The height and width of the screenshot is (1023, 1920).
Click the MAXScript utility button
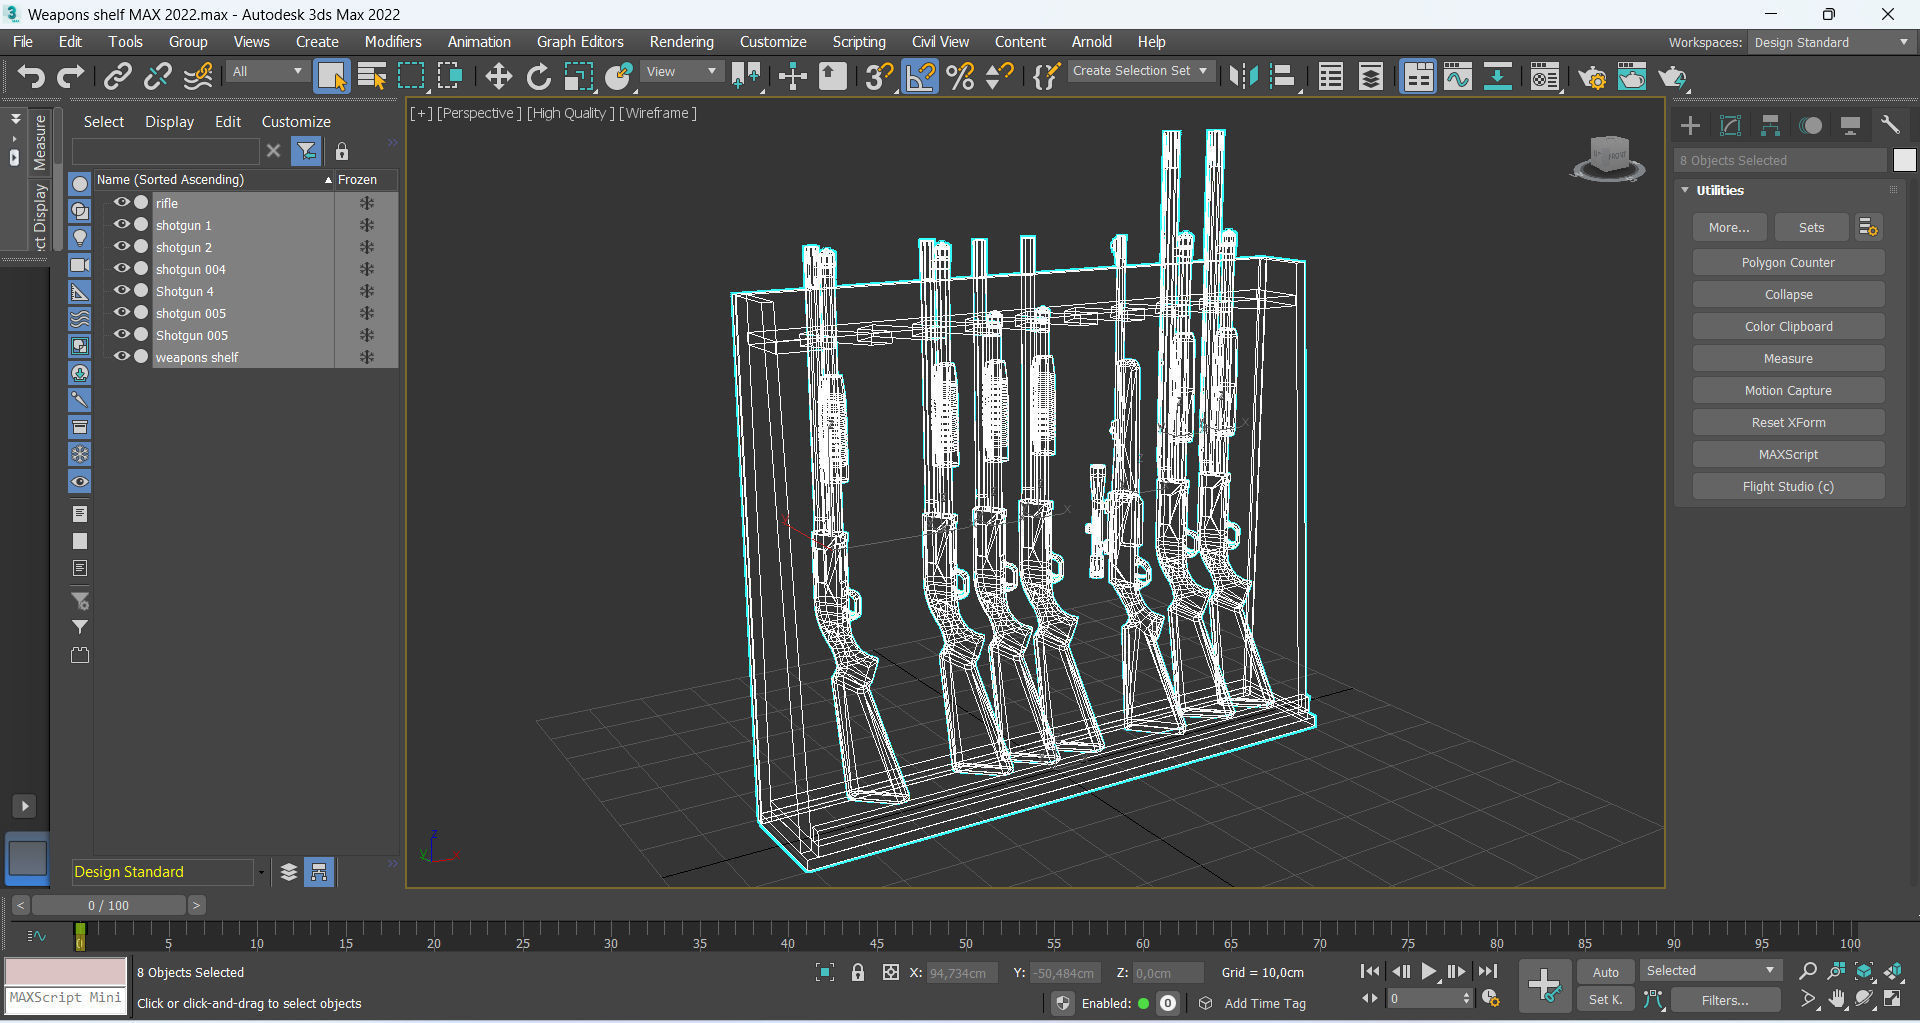[1788, 455]
